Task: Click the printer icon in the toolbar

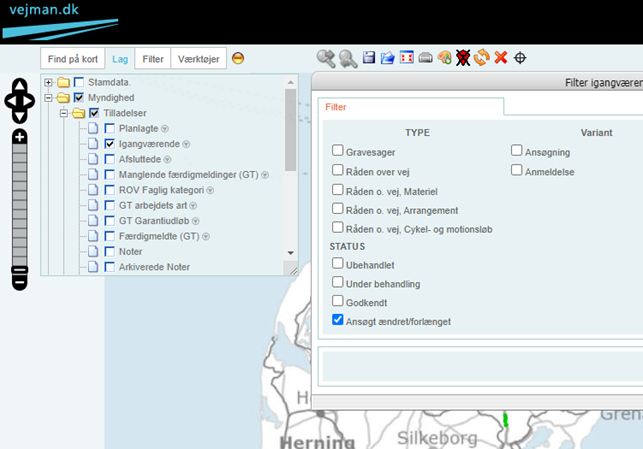Action: 425,58
